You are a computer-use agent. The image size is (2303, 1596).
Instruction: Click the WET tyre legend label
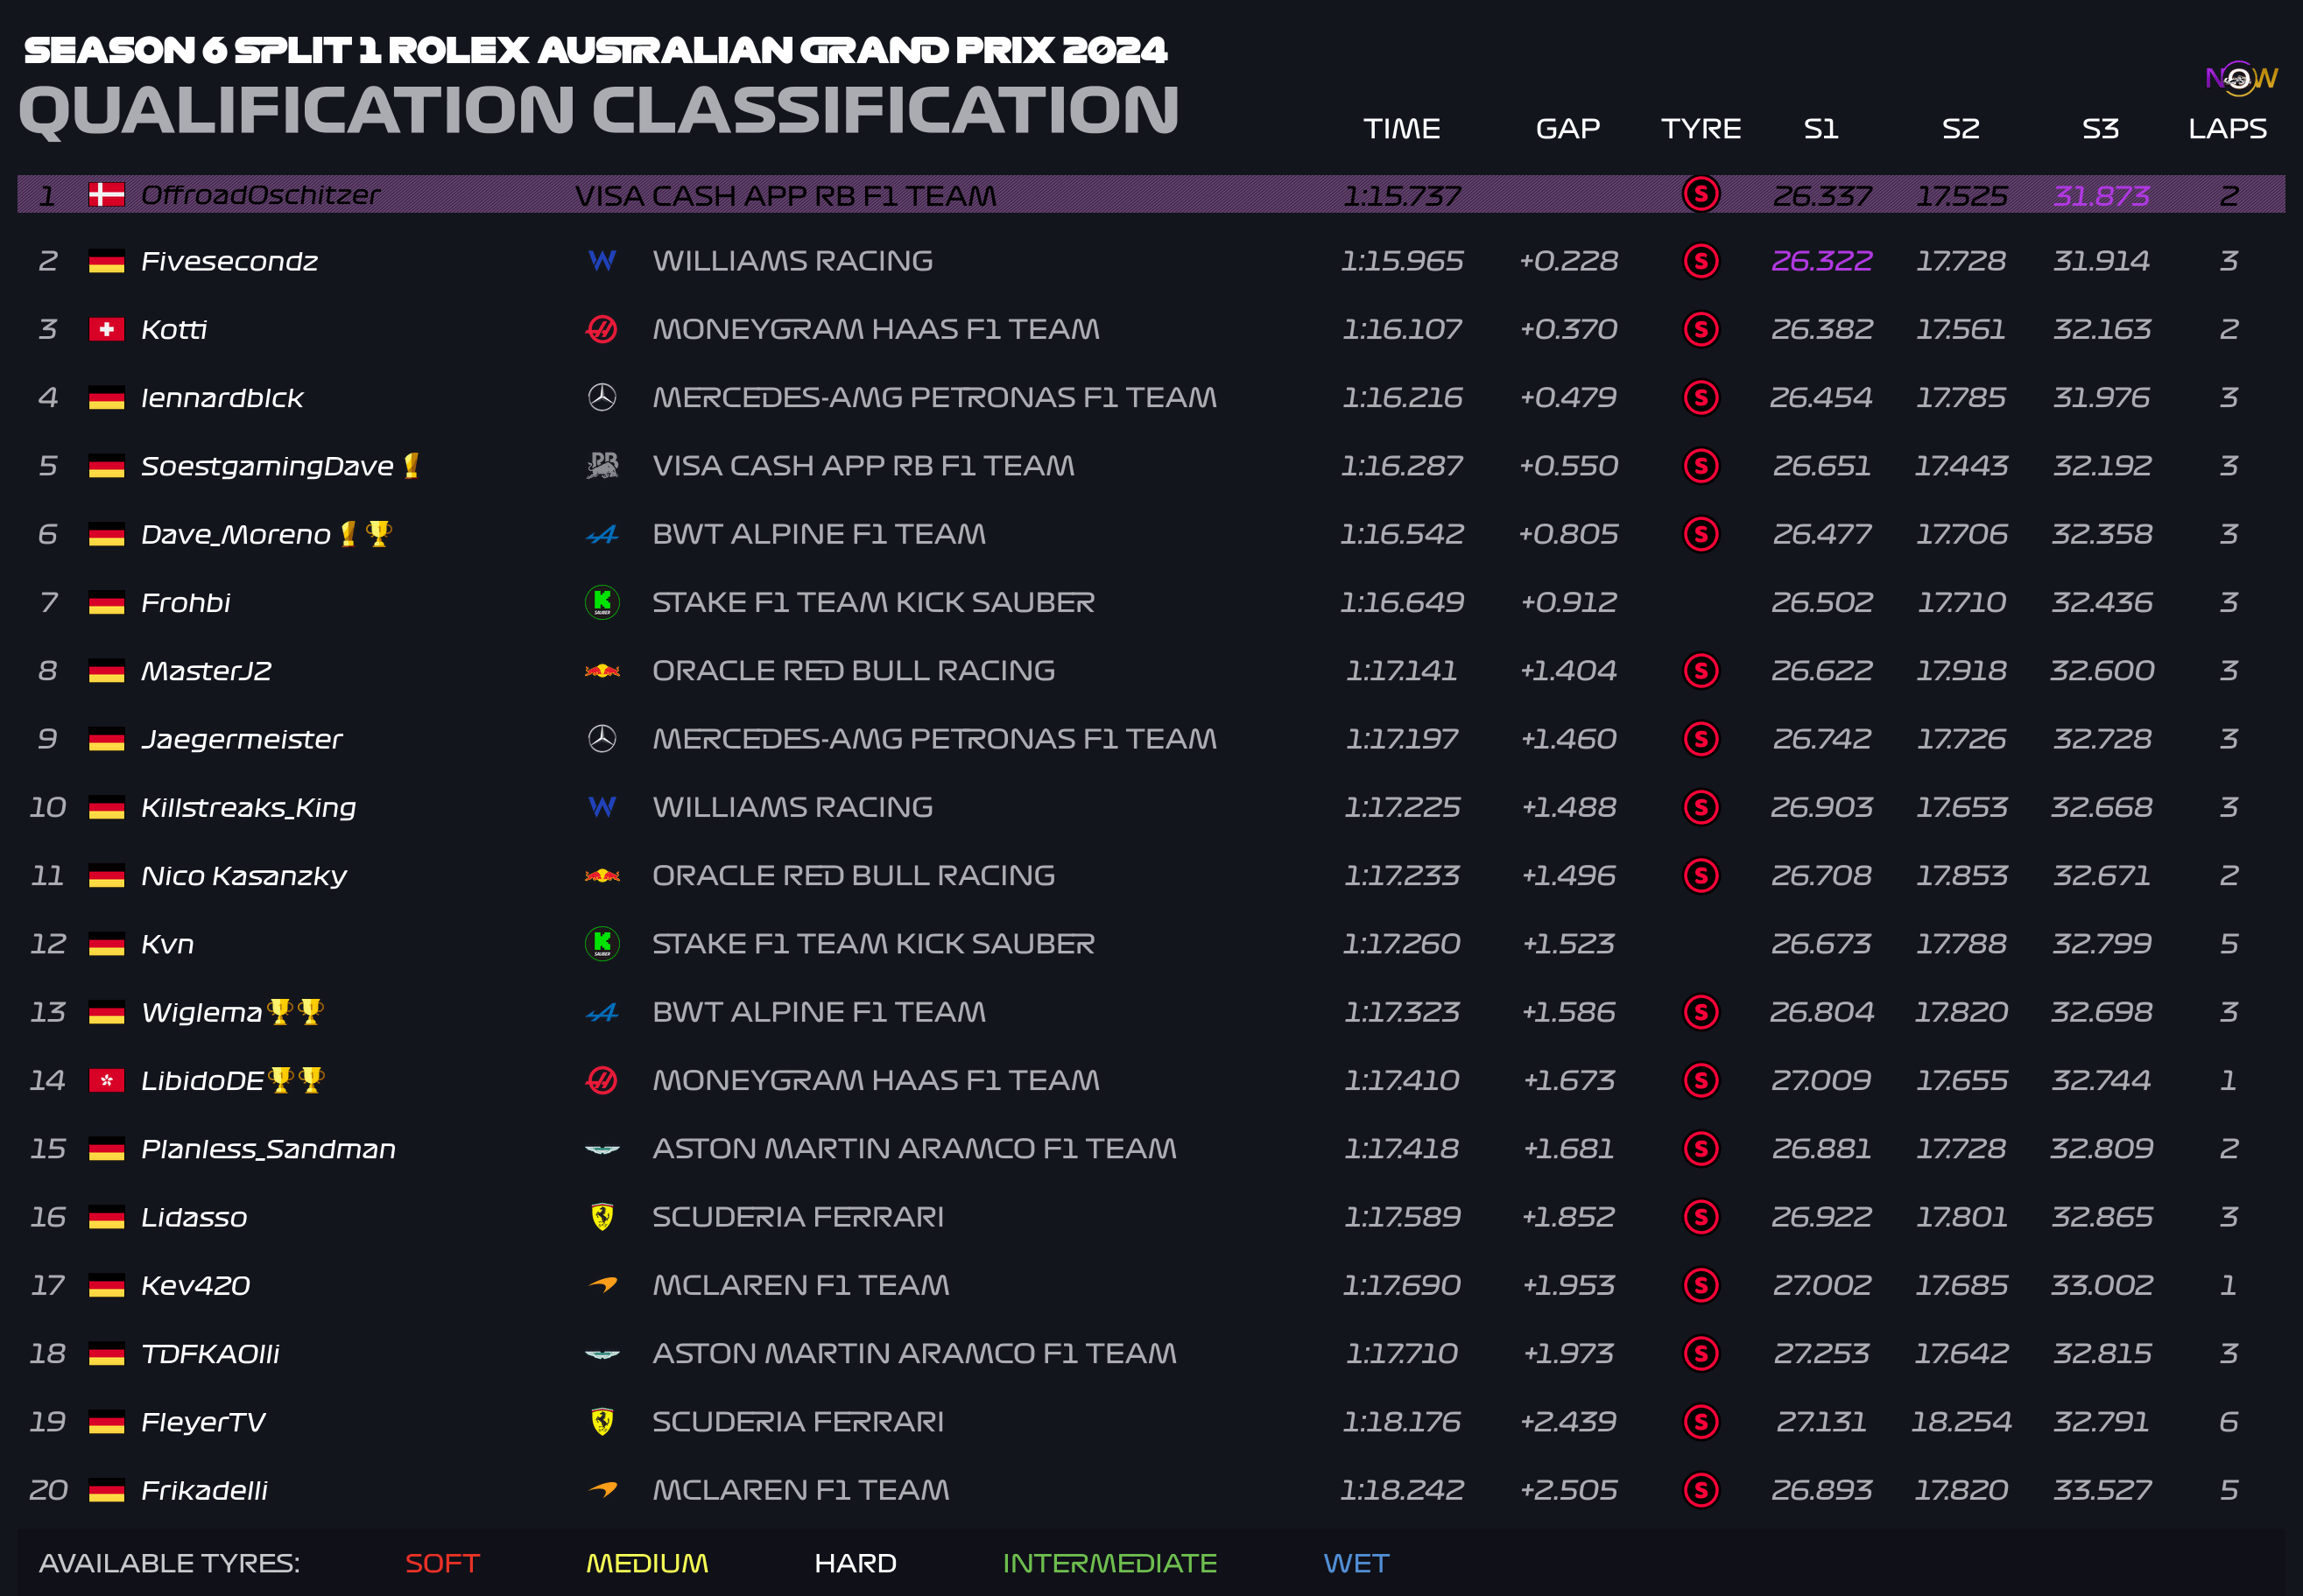(x=1356, y=1563)
